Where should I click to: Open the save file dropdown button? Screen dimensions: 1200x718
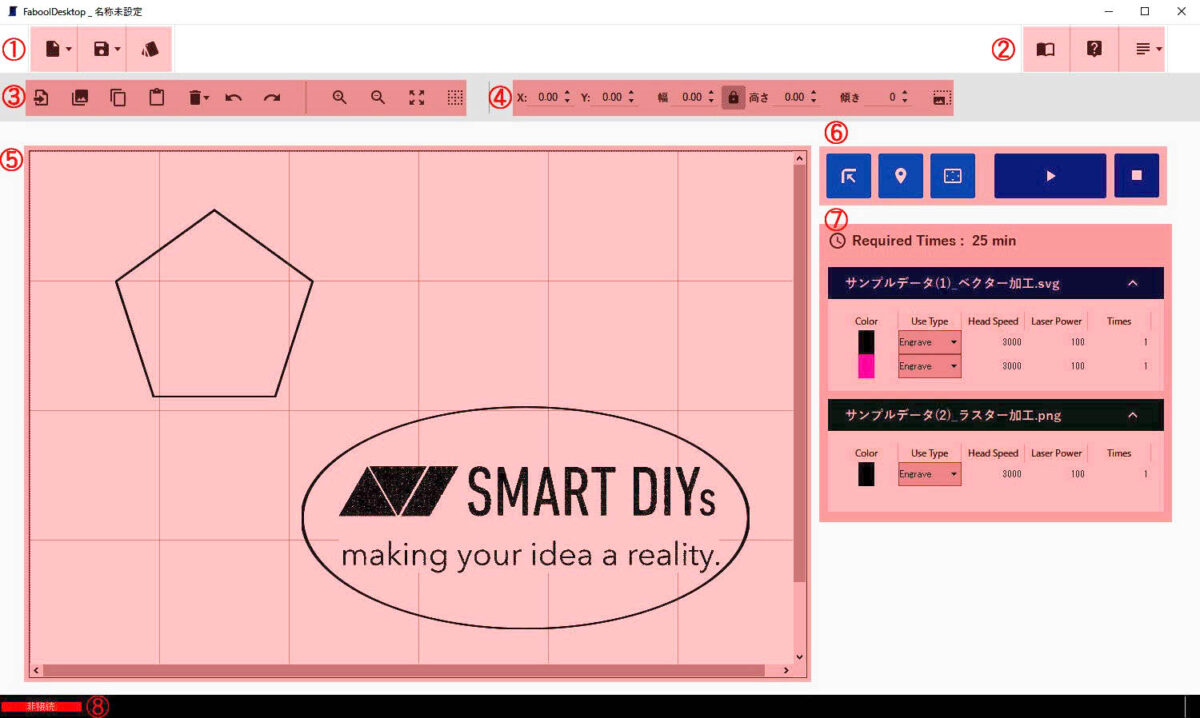pyautogui.click(x=105, y=49)
